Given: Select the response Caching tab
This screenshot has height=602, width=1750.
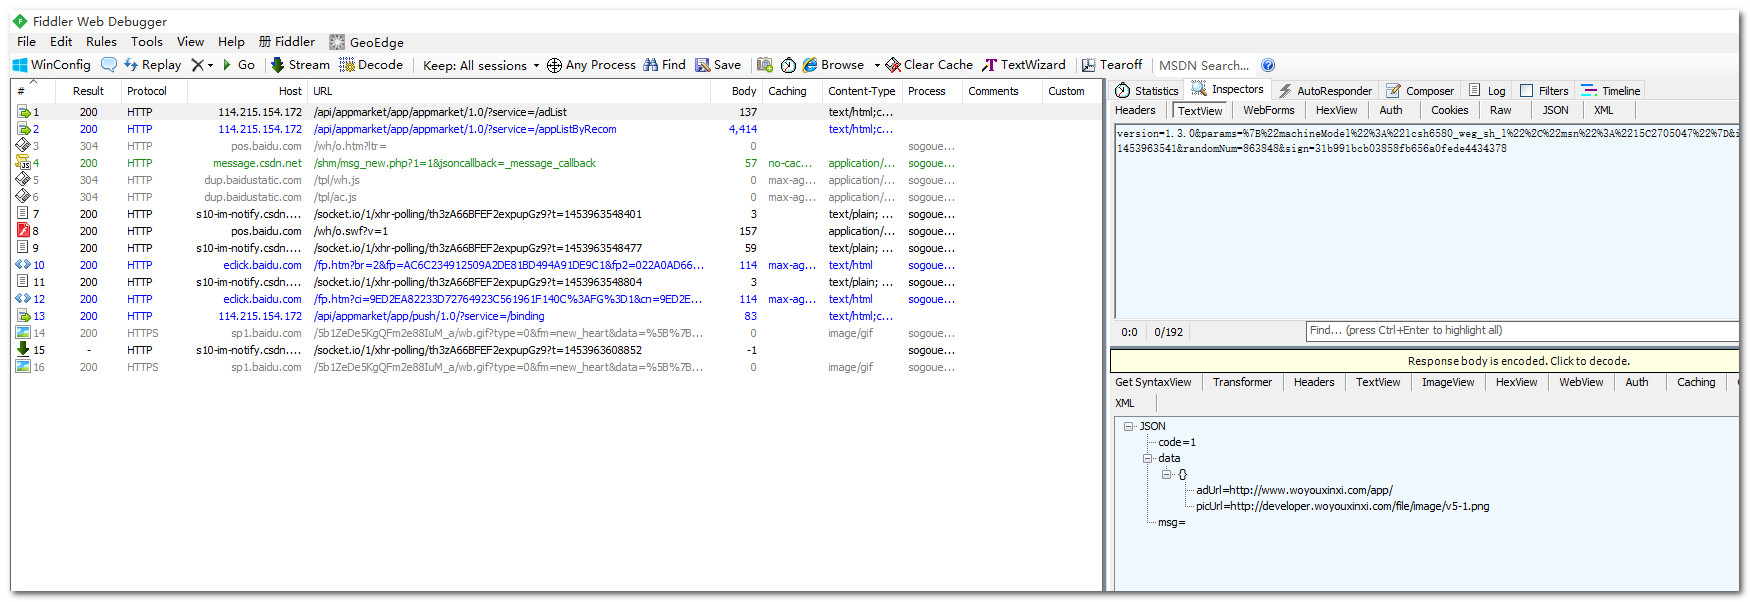Looking at the screenshot, I should tap(1696, 383).
